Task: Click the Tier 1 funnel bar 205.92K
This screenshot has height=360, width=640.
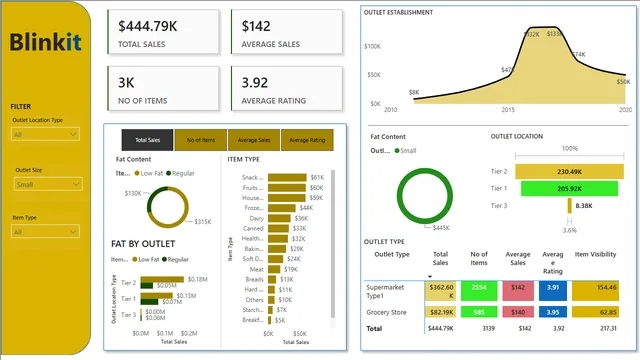Action: [569, 189]
